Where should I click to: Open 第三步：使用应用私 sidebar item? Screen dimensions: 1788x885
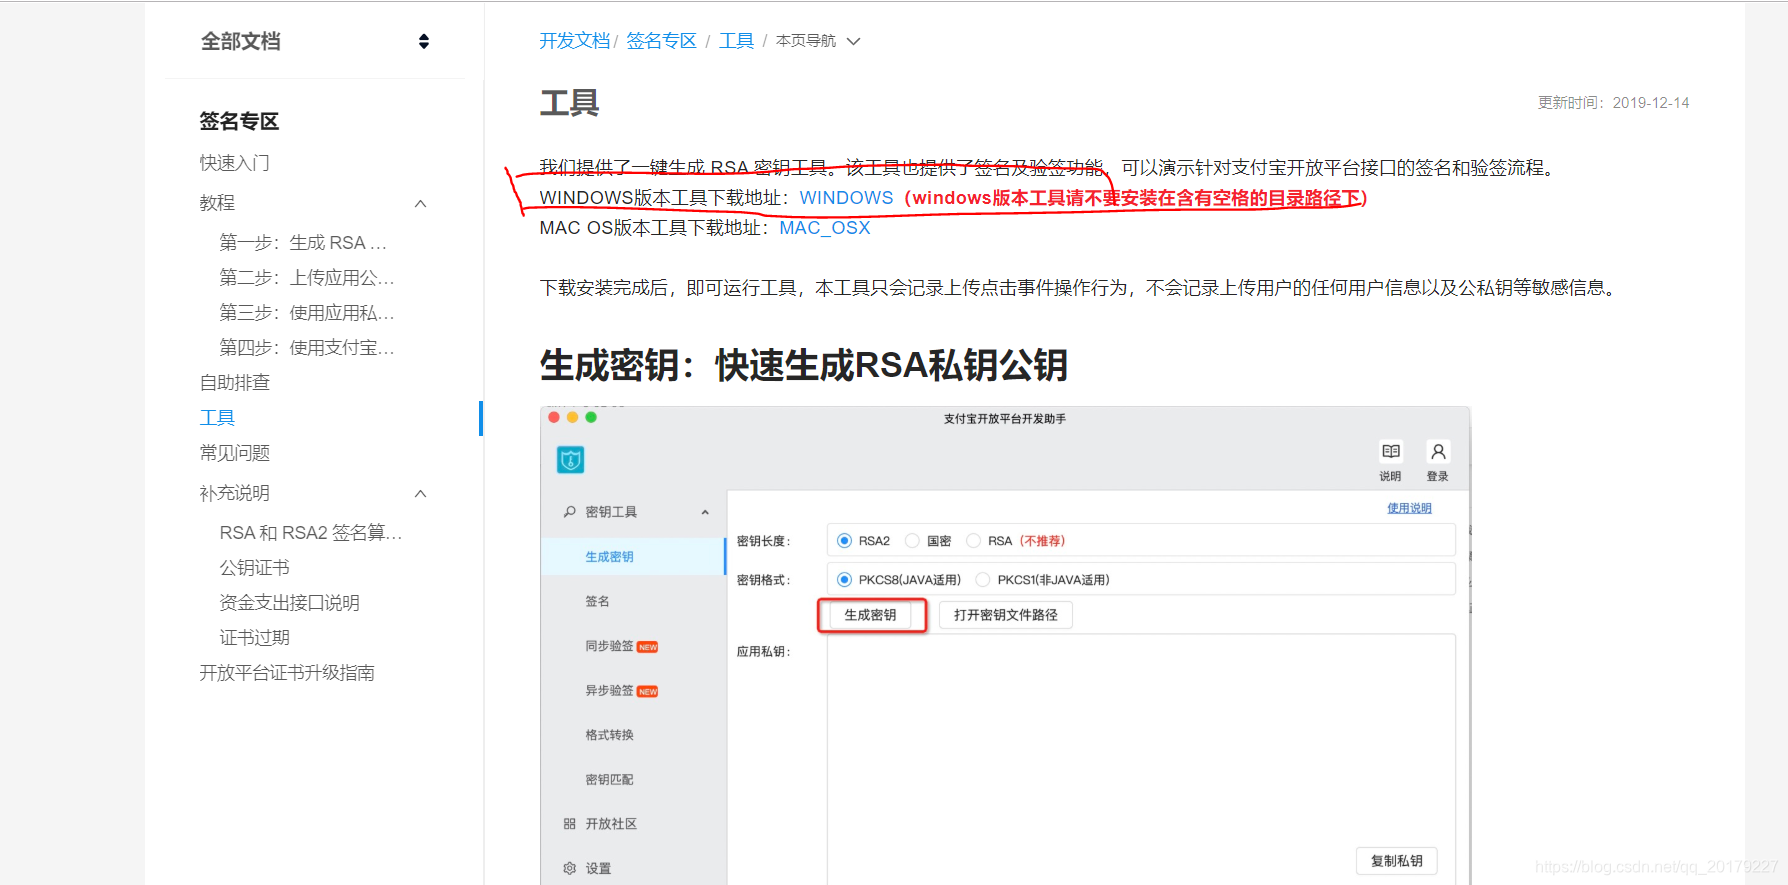pos(307,313)
